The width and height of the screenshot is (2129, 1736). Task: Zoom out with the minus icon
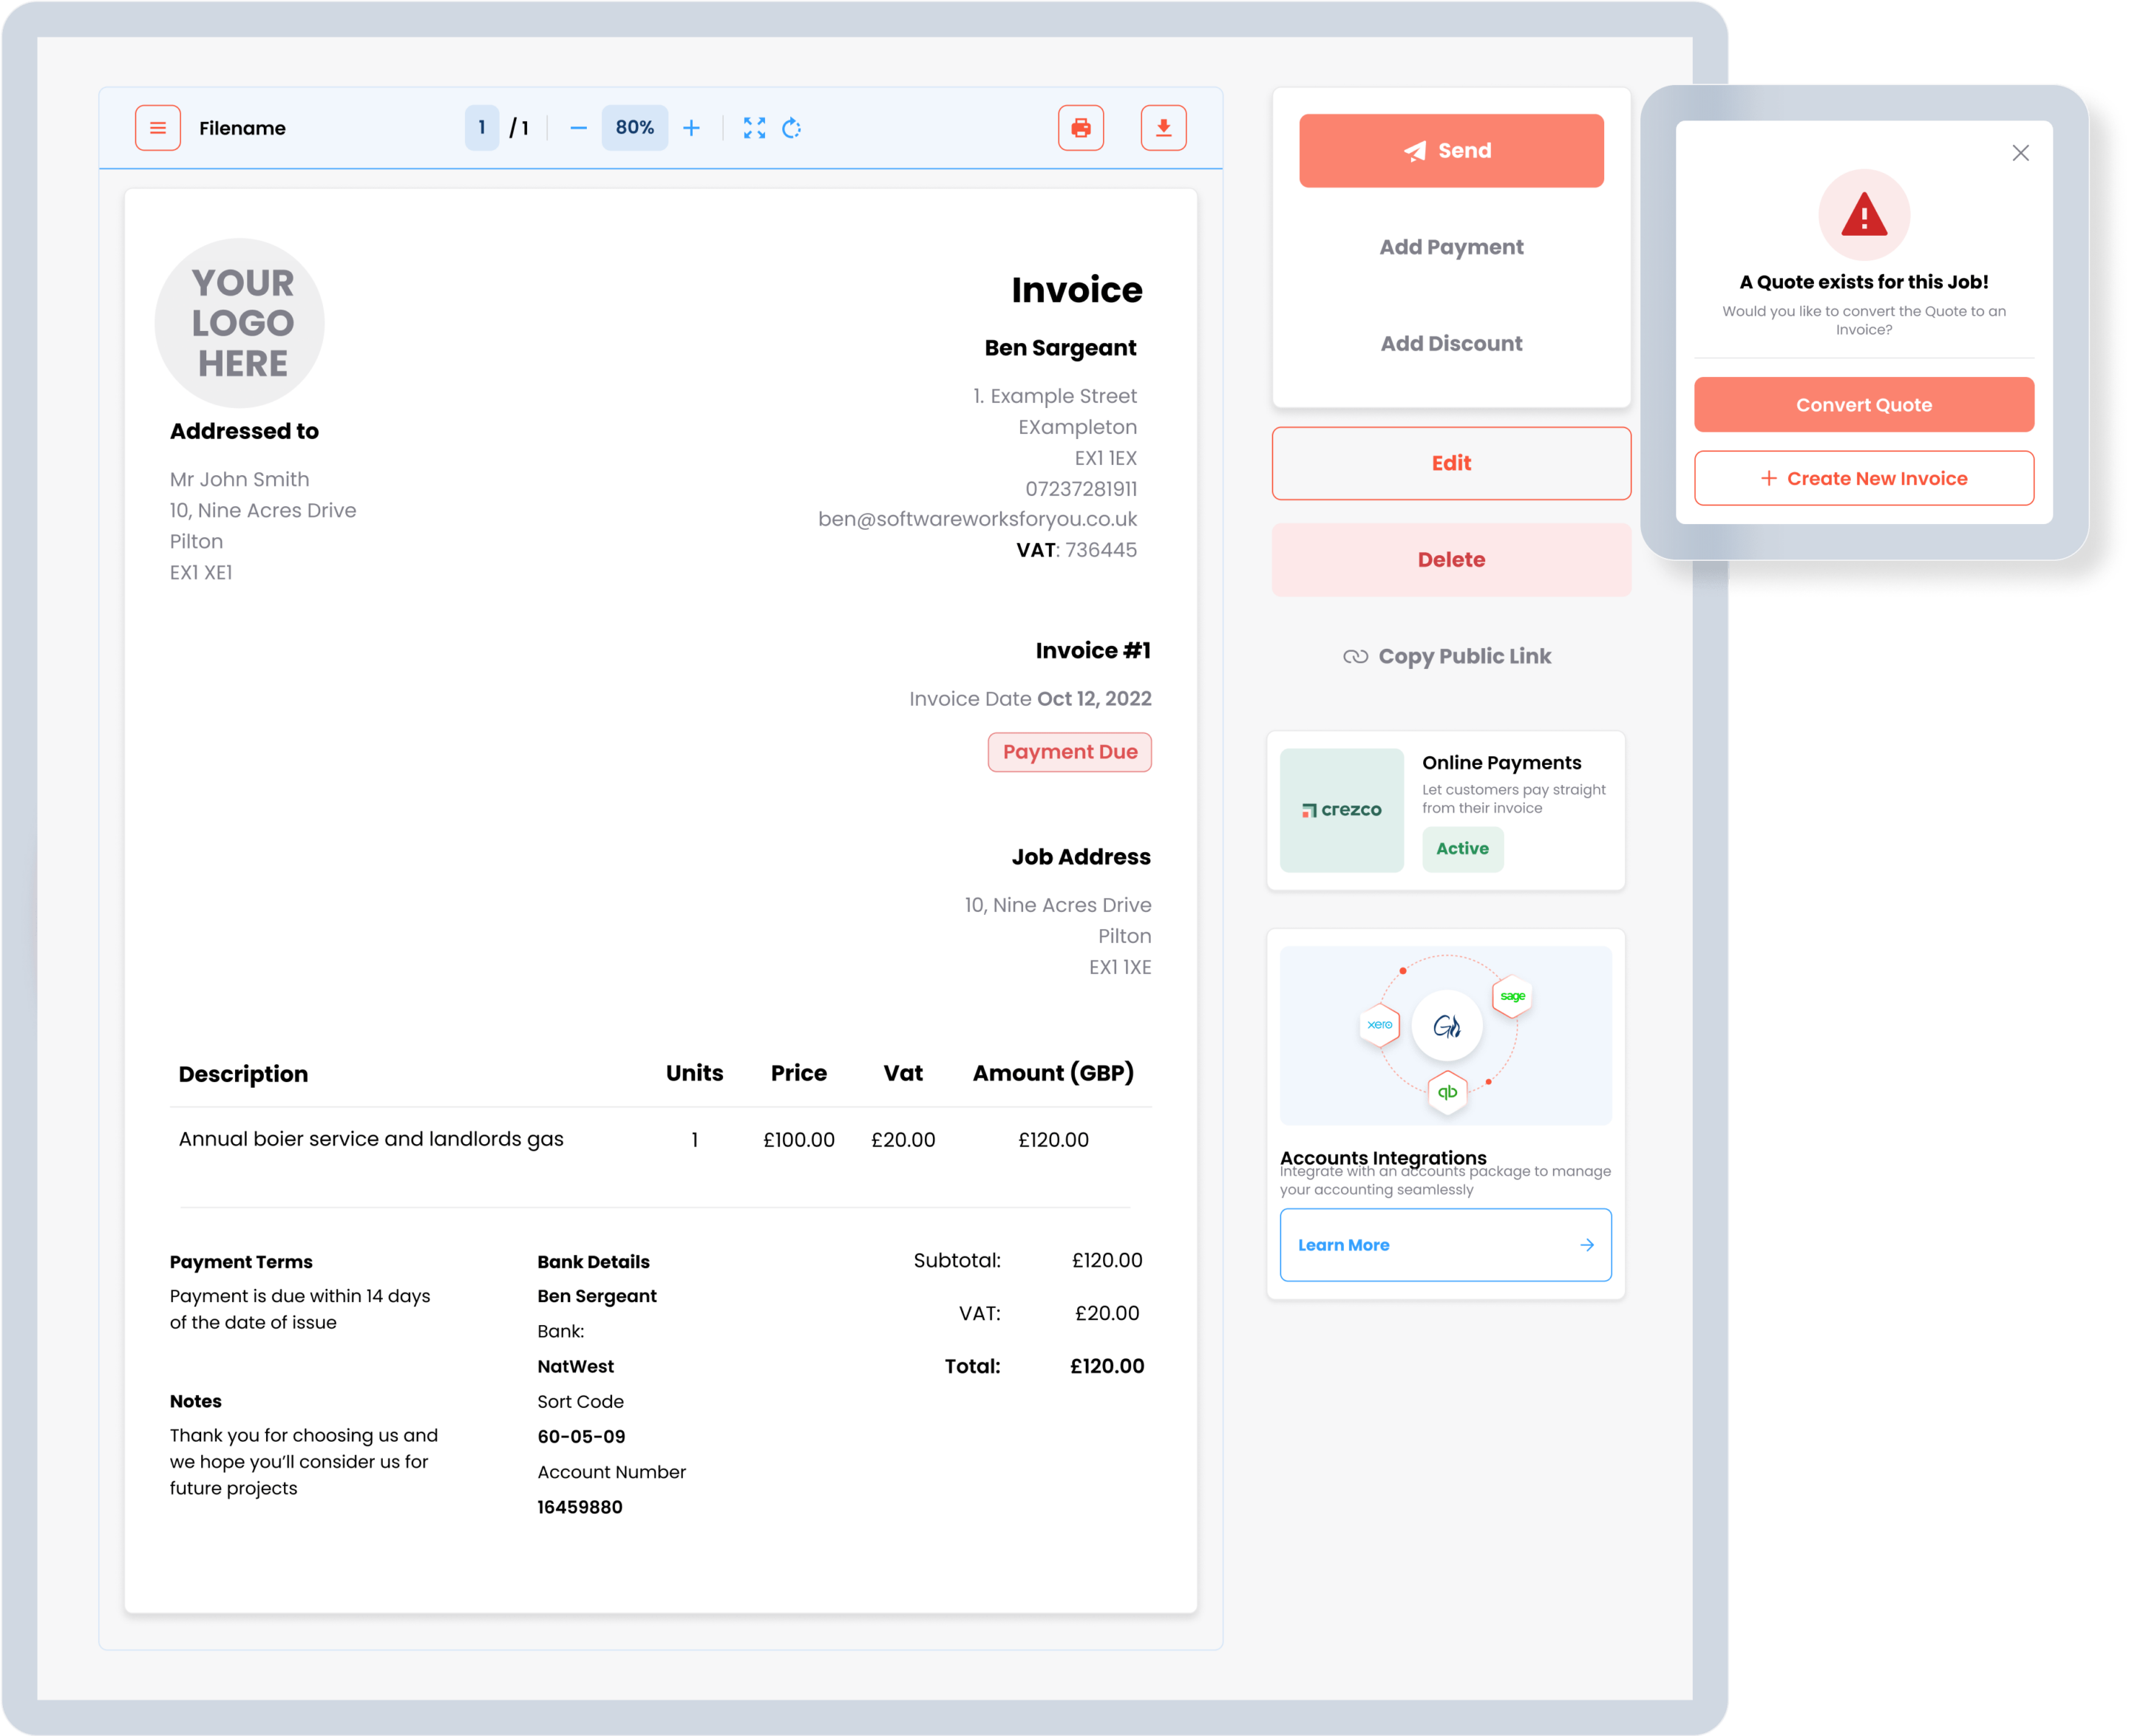pyautogui.click(x=578, y=128)
